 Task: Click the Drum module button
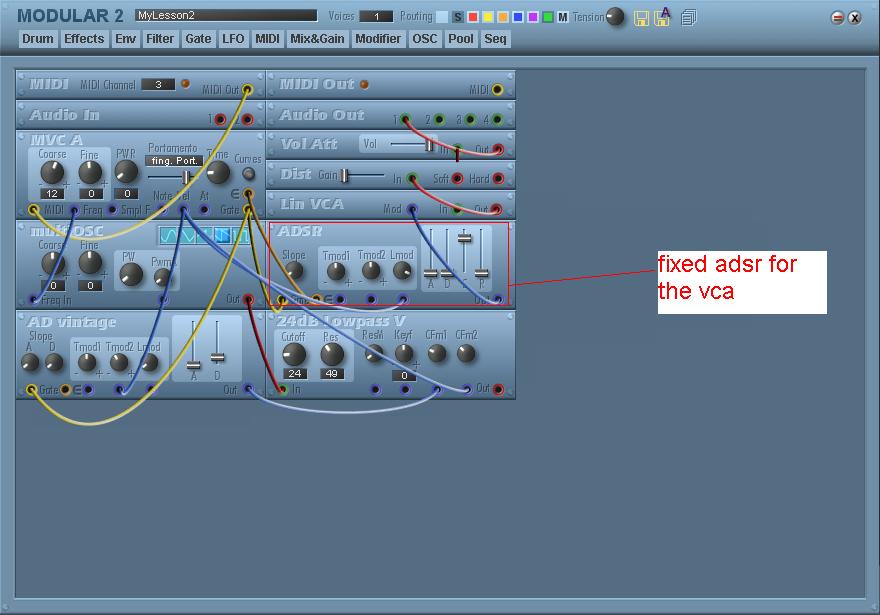38,39
